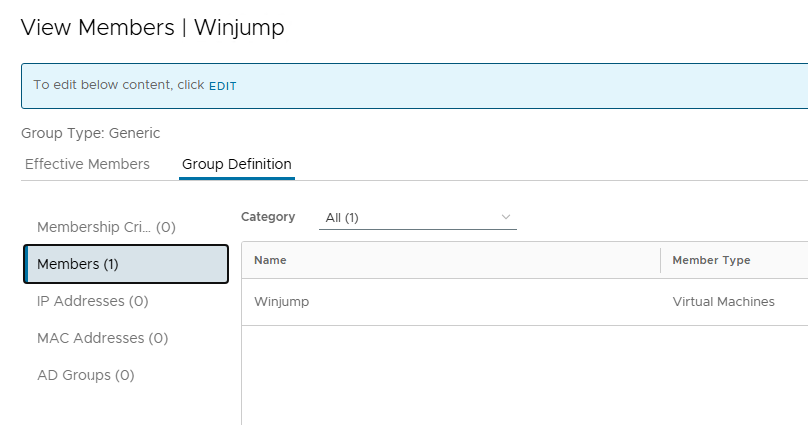808x425 pixels.
Task: Show the IP Addresses (0) section
Action: (x=93, y=301)
